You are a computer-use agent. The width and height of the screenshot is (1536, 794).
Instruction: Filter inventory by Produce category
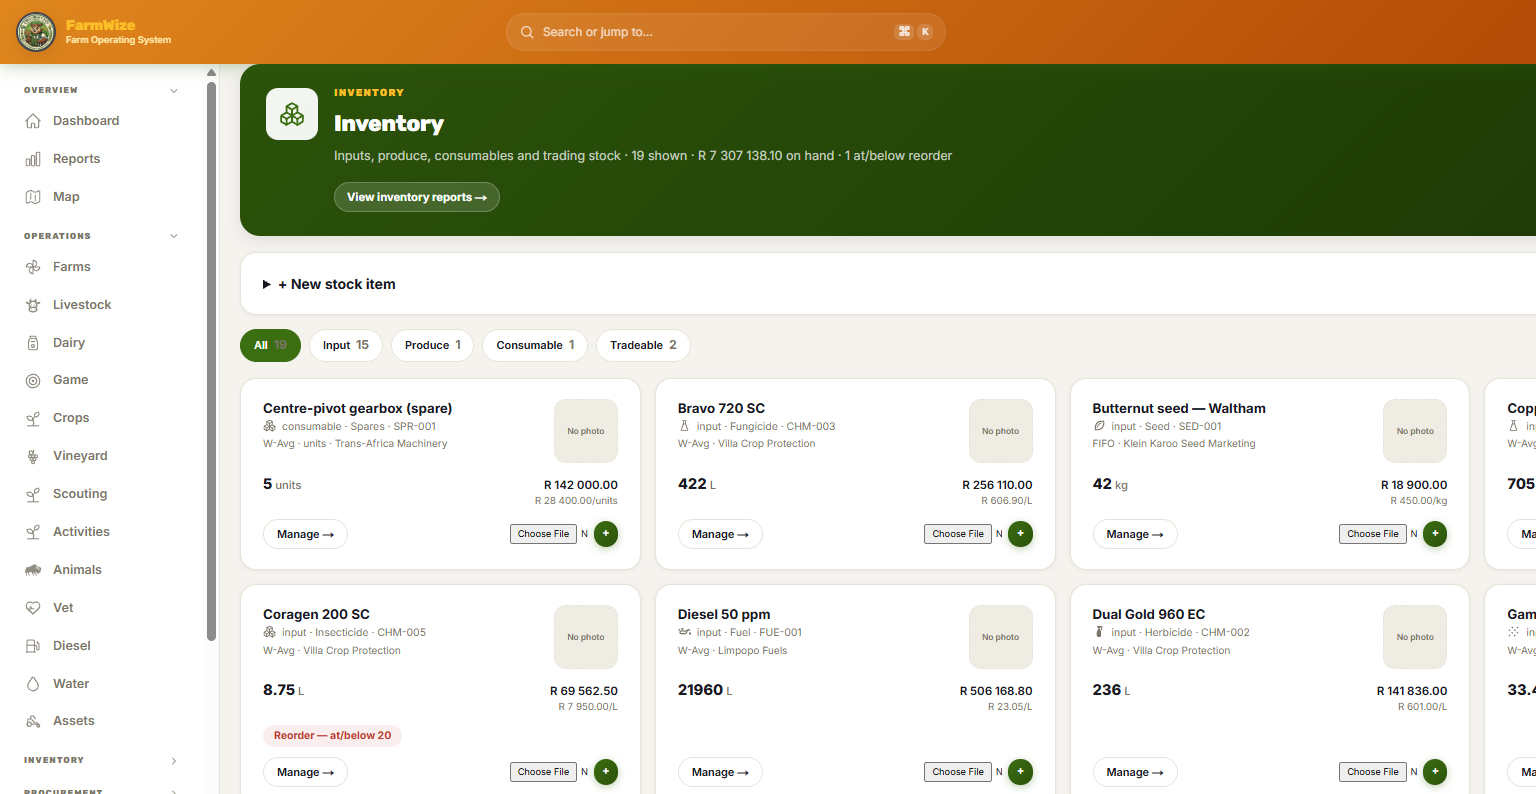tap(433, 345)
